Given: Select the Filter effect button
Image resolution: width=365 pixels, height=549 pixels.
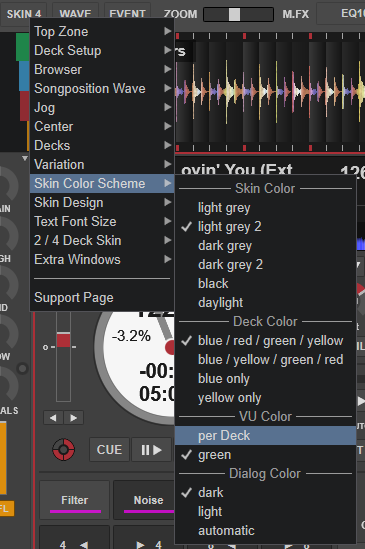Looking at the screenshot, I should (x=75, y=500).
